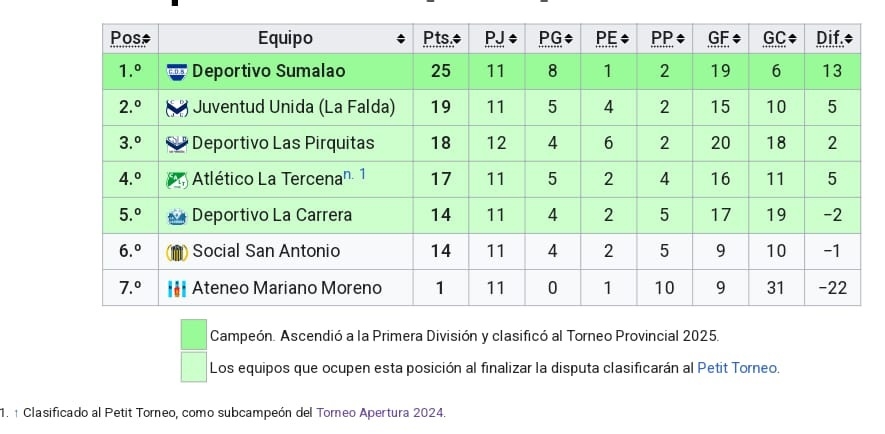
Task: Sort table by PJ column header
Action: click(x=500, y=39)
